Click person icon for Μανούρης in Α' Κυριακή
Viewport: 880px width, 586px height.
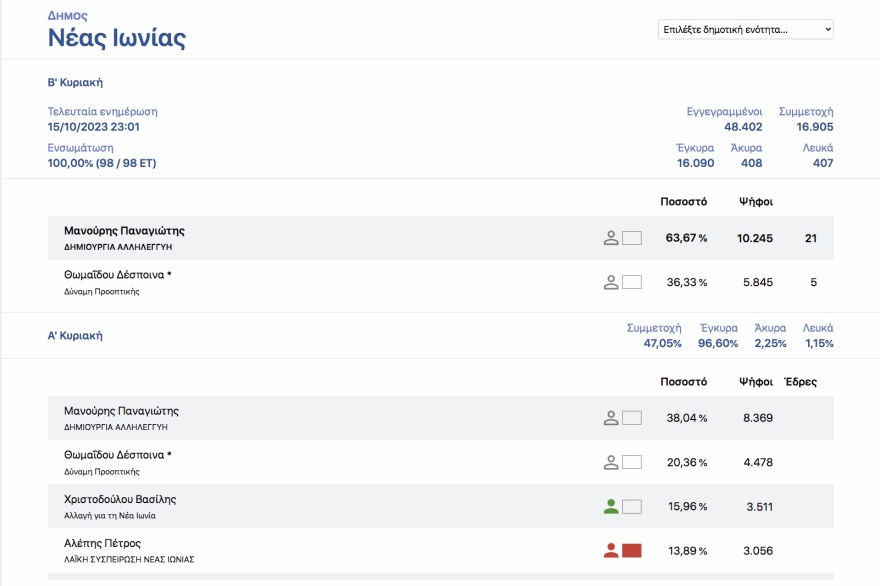pos(611,418)
